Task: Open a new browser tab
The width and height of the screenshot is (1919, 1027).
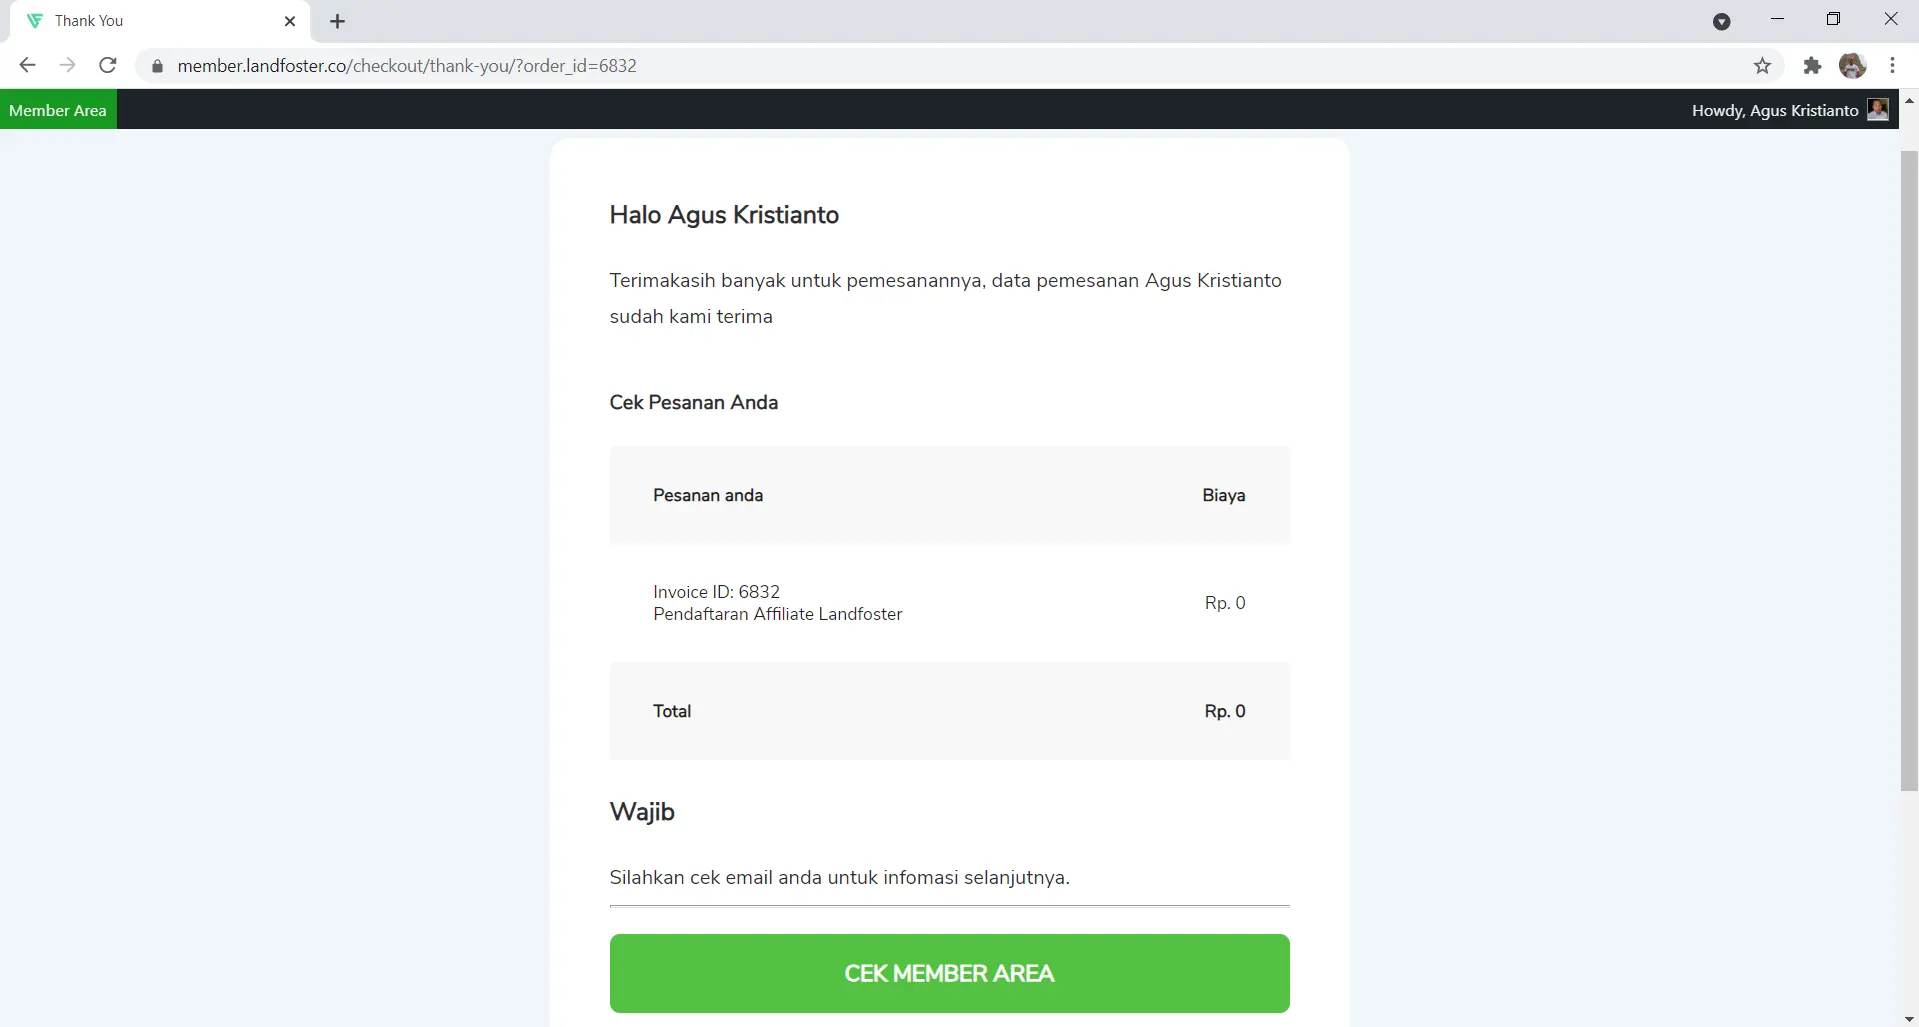Action: (338, 21)
